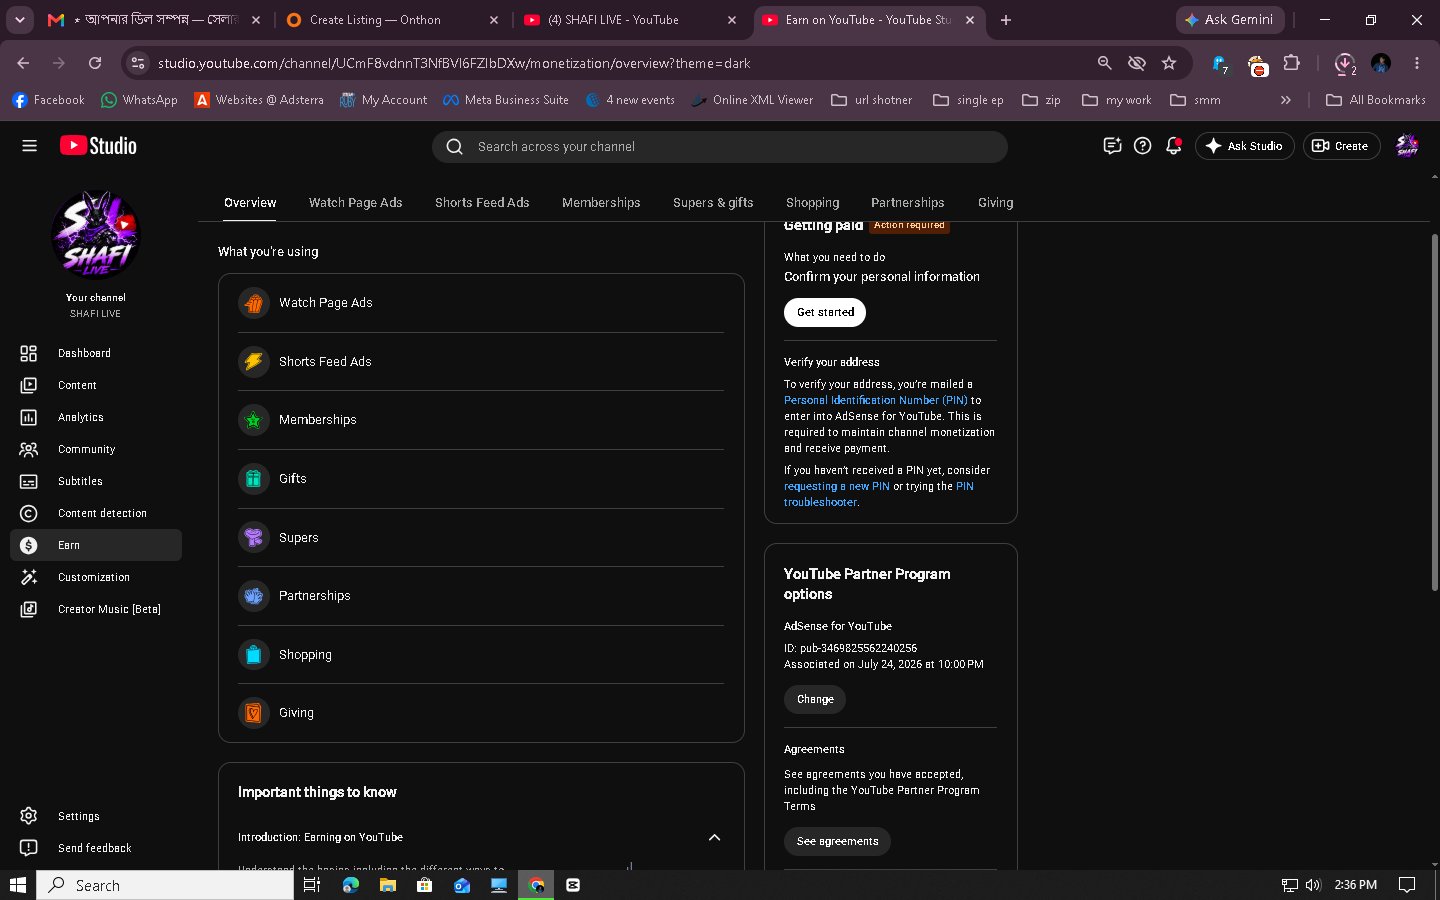
Task: Open File Explorer from the taskbar
Action: 387,885
